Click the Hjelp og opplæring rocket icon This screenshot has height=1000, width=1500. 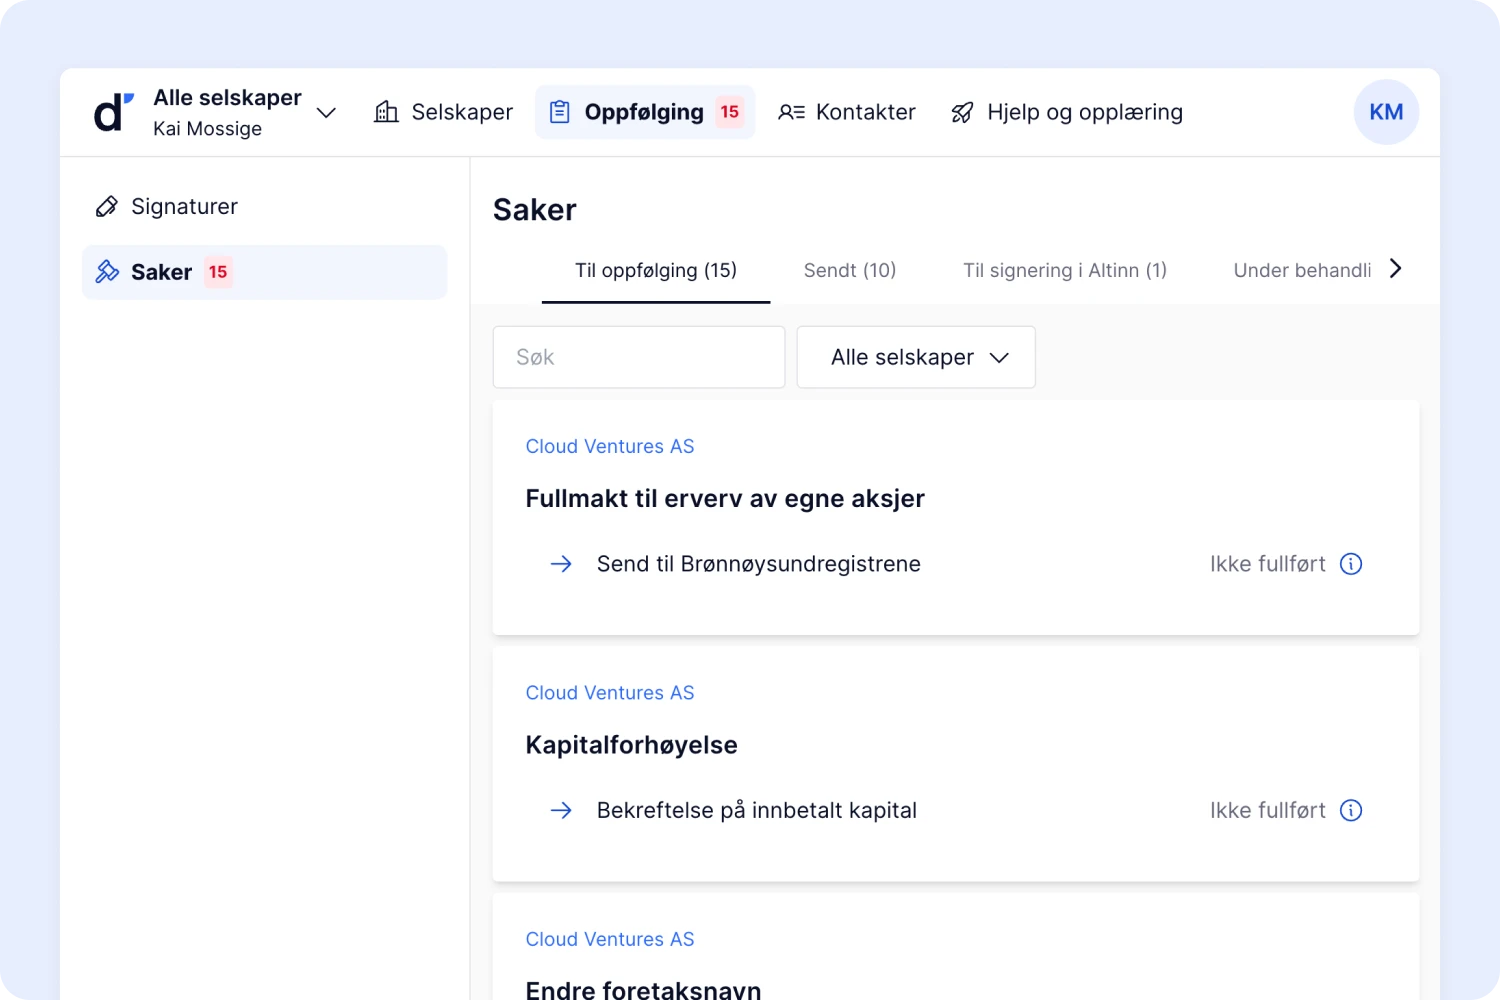962,112
